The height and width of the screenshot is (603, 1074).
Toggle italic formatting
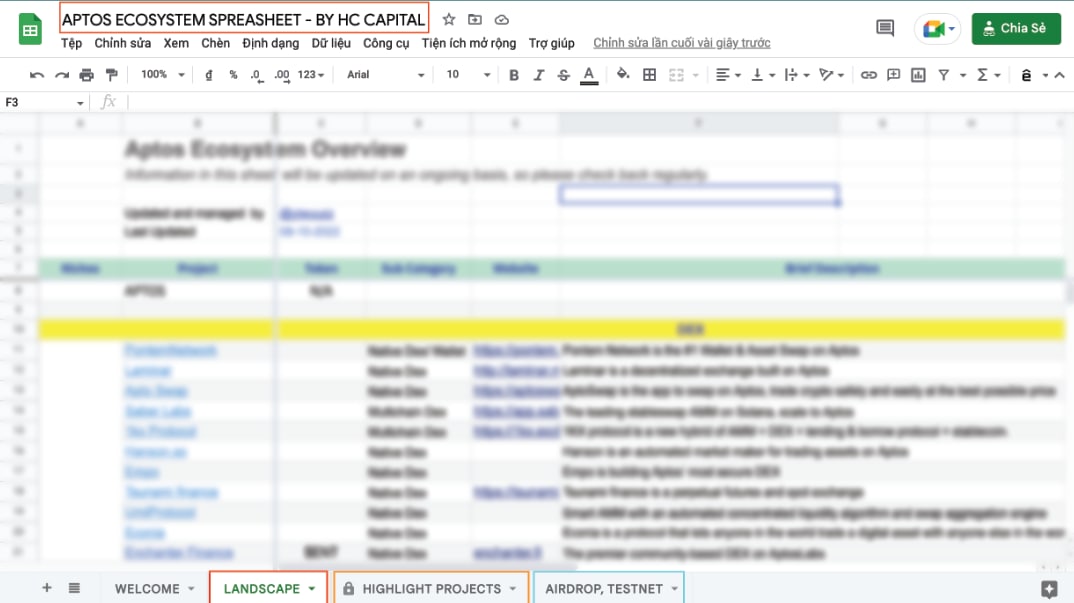coord(538,75)
